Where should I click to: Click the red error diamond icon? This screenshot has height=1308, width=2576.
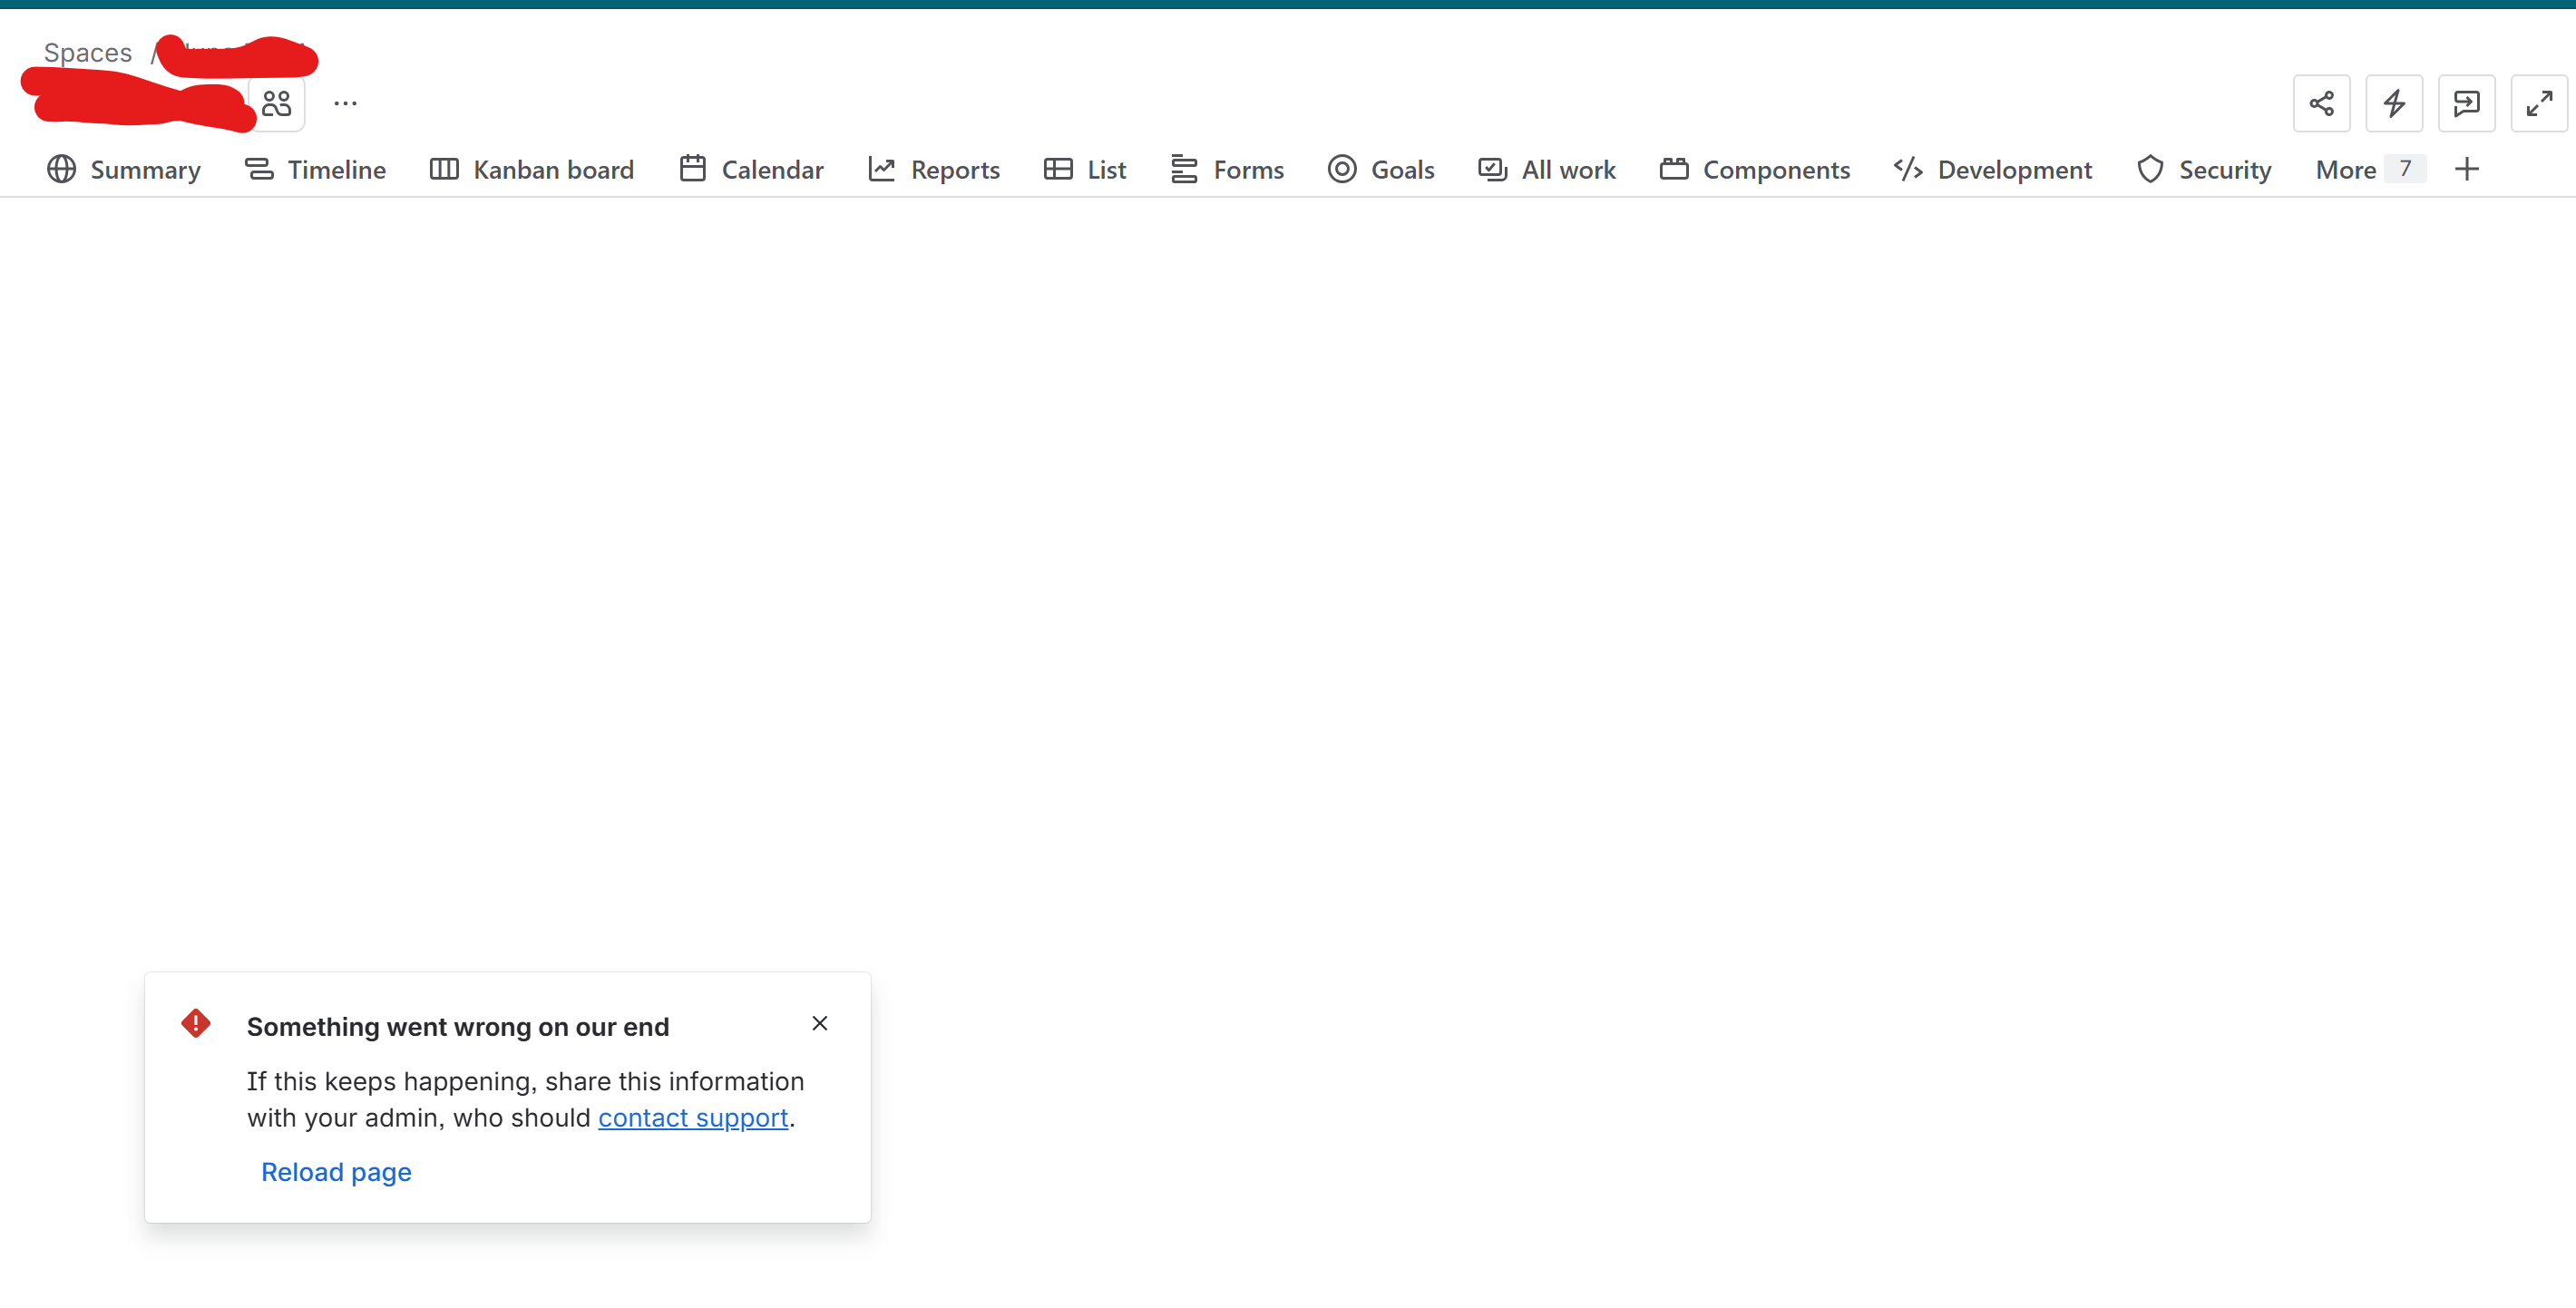[x=196, y=1023]
